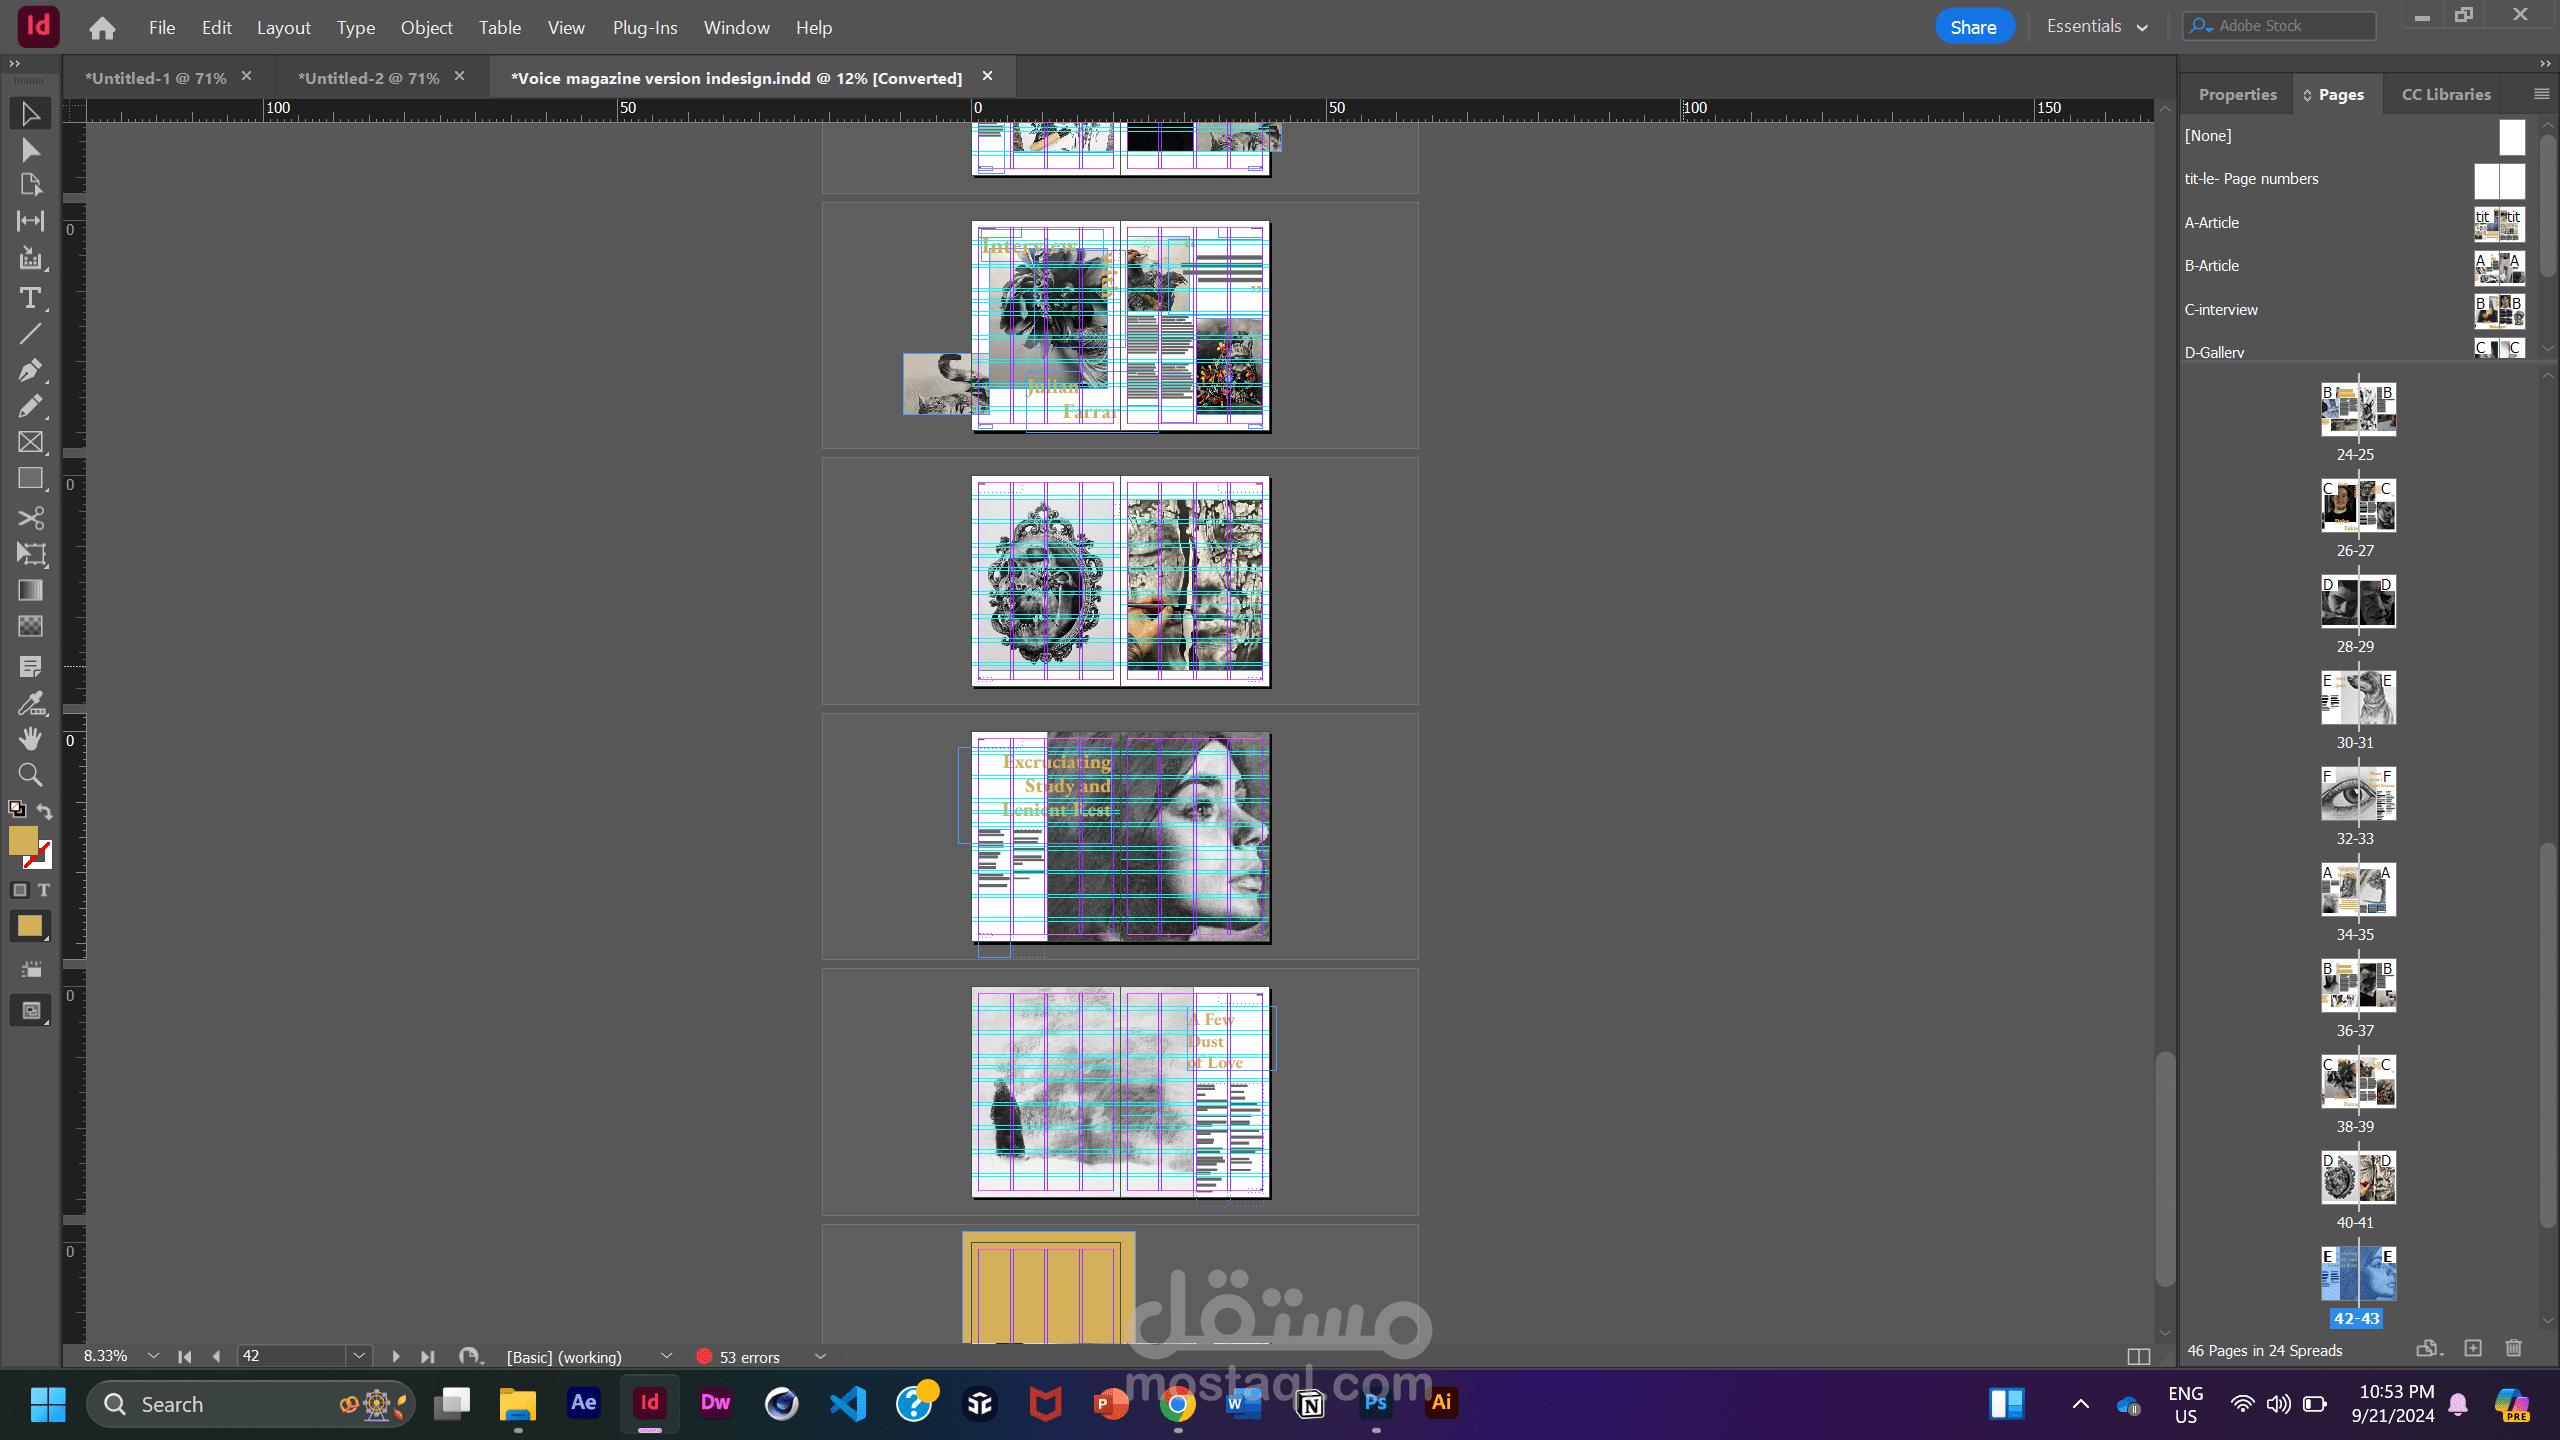The image size is (2560, 1440).
Task: Open the zoom level dropdown
Action: pyautogui.click(x=153, y=1356)
